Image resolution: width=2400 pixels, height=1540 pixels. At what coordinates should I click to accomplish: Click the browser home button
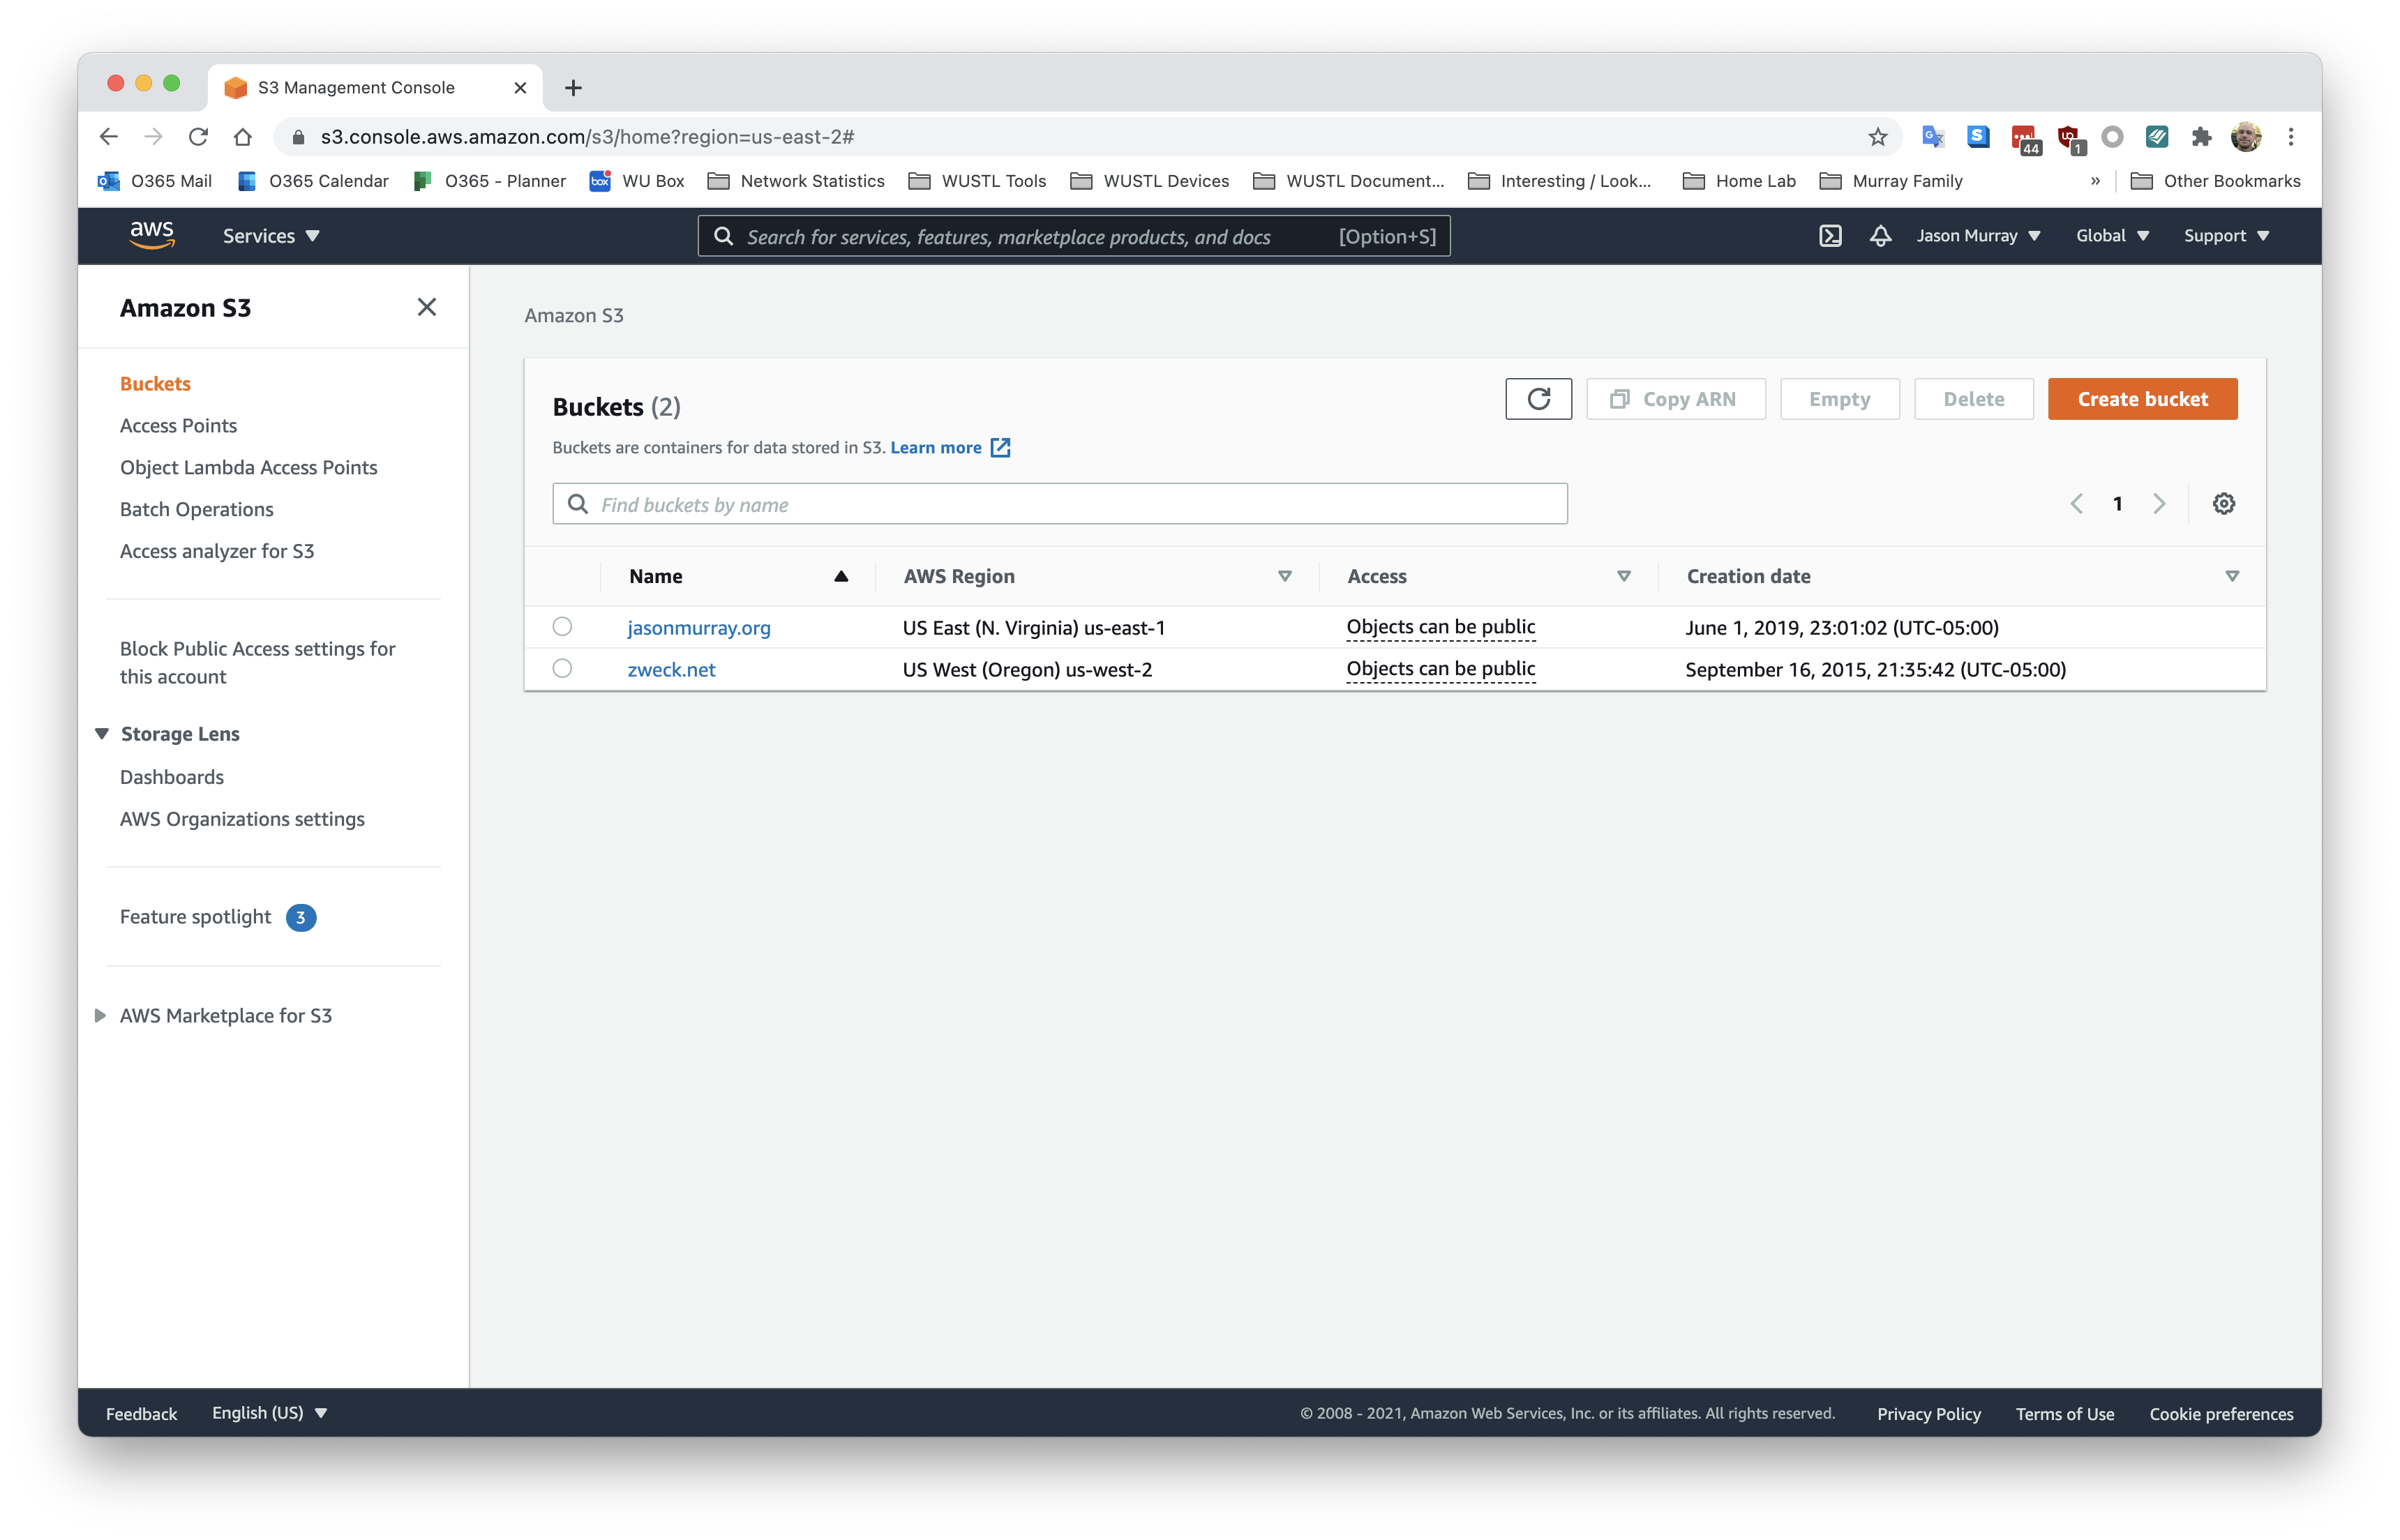242,137
